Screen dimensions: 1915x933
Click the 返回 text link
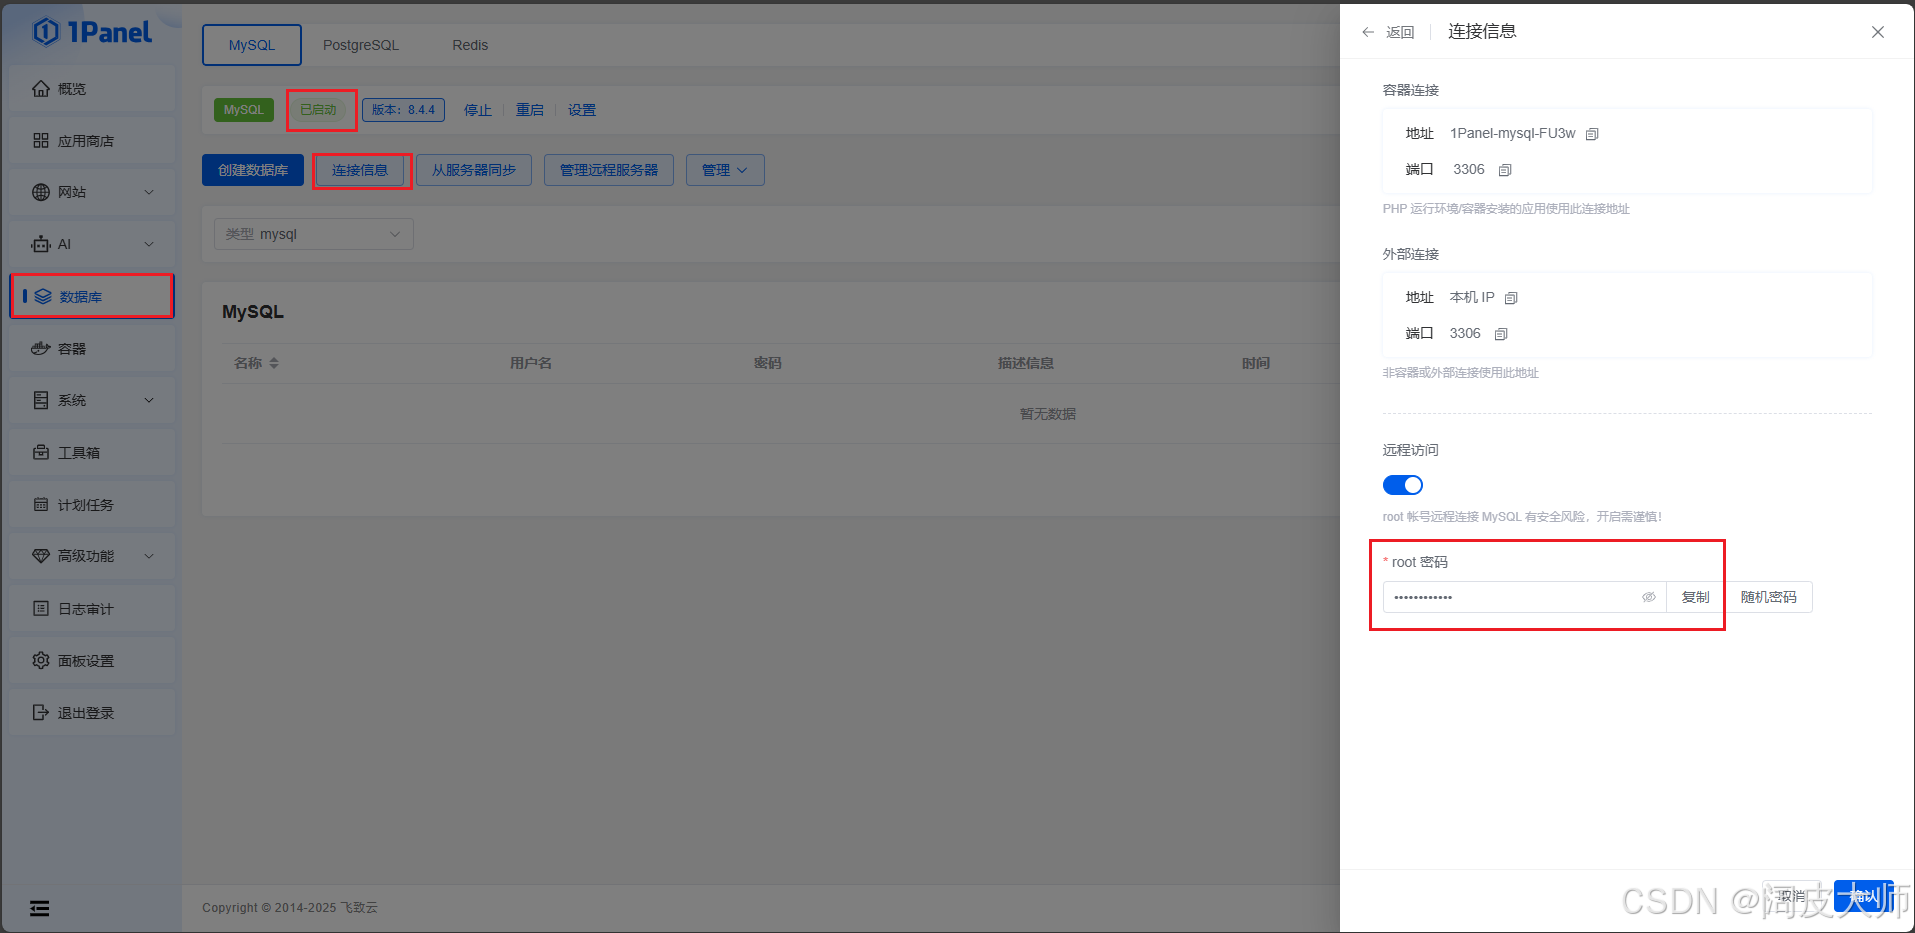point(1400,32)
